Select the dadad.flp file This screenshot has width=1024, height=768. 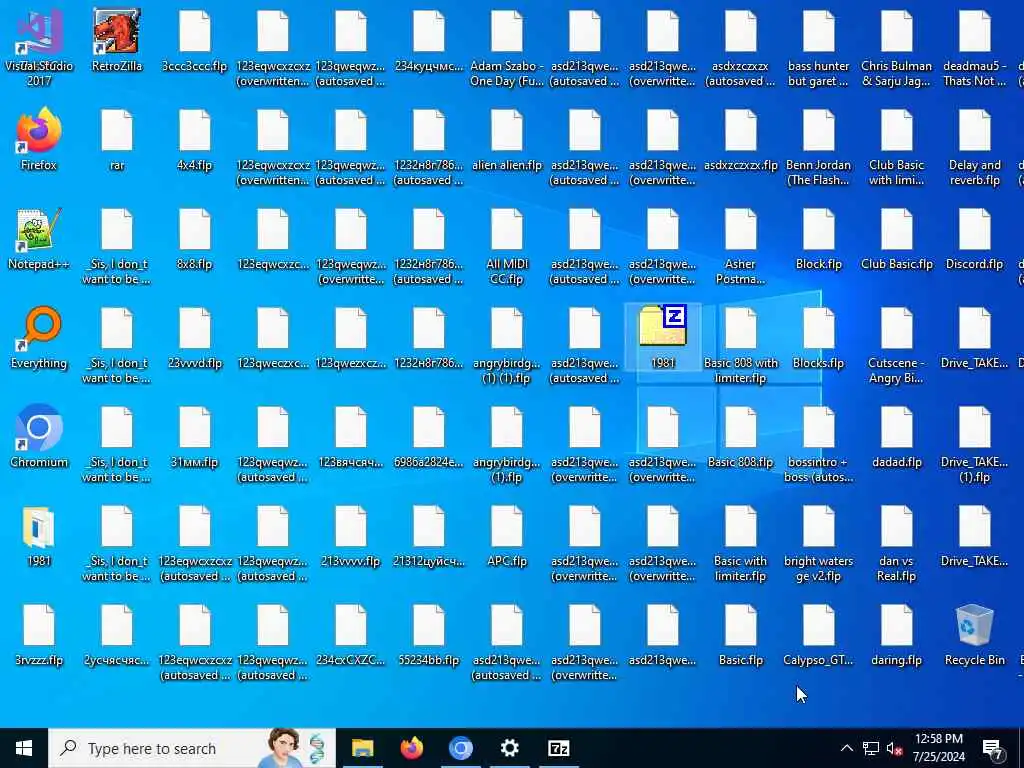[x=897, y=438]
